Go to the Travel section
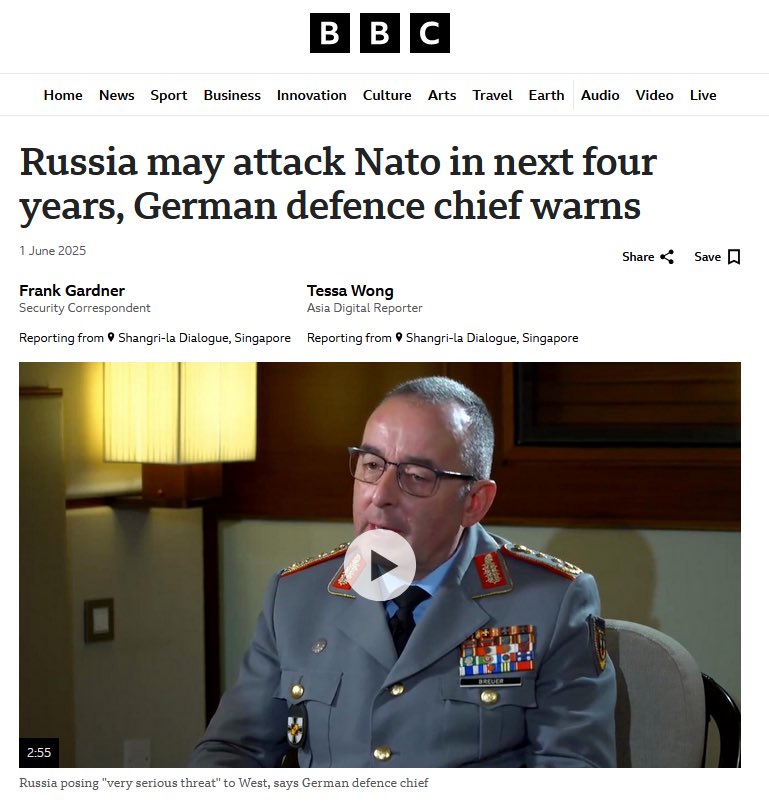Viewport: 769px width, 802px height. (492, 95)
